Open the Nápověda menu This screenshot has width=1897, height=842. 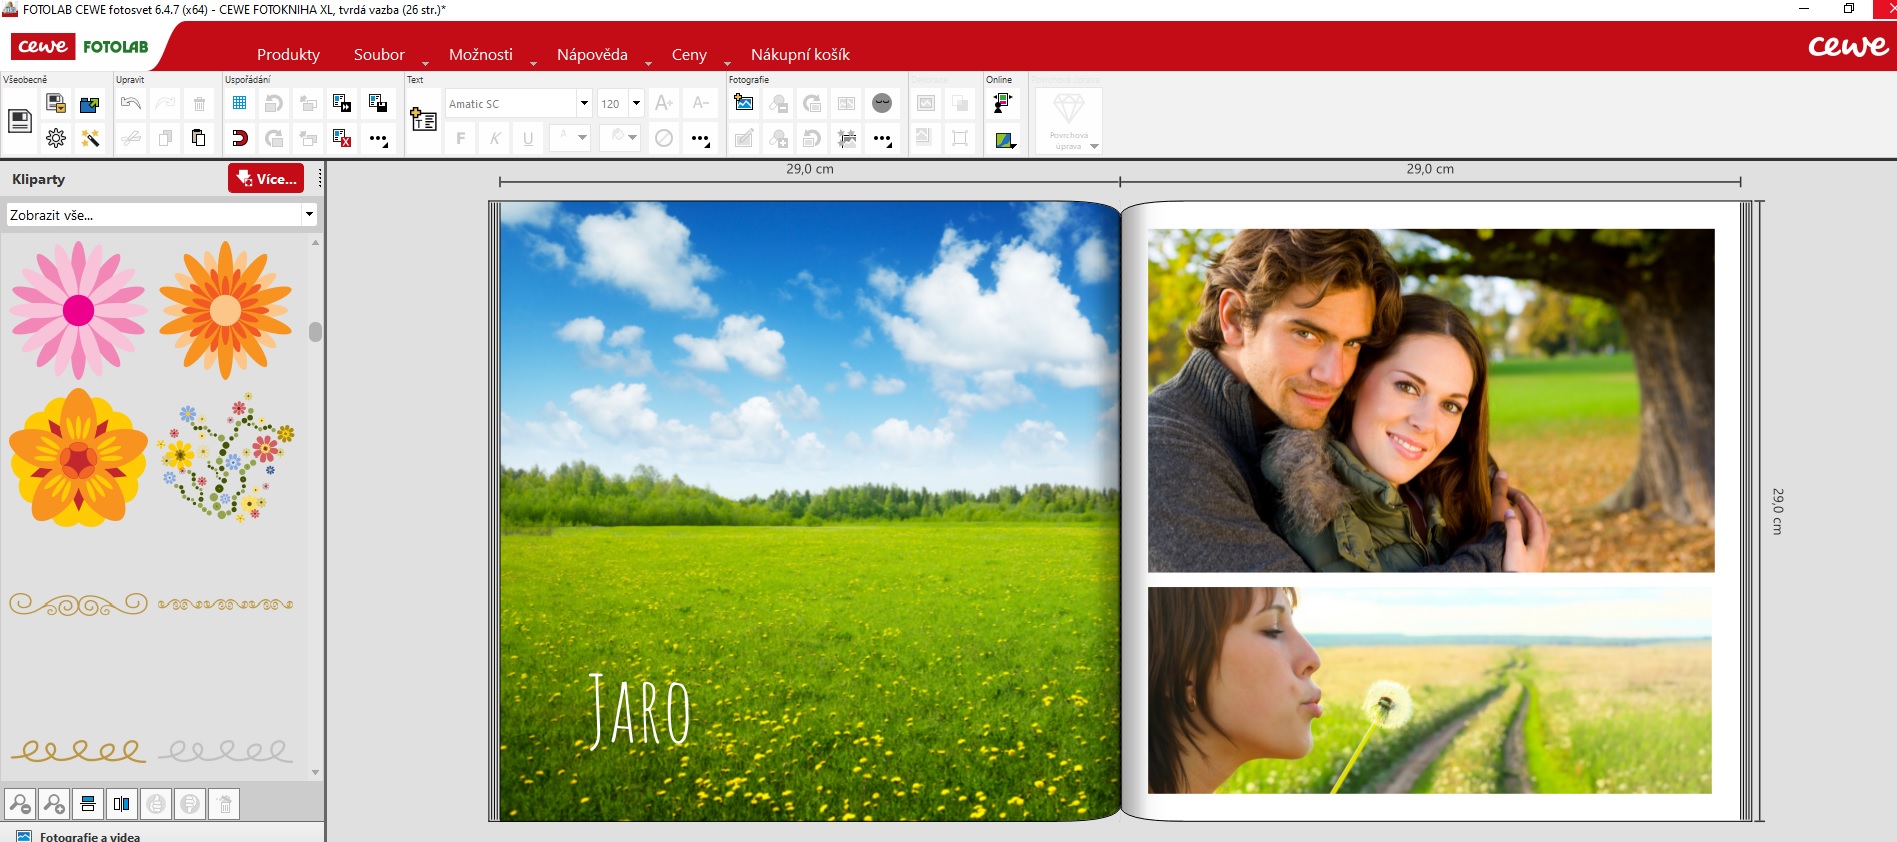[x=592, y=55]
